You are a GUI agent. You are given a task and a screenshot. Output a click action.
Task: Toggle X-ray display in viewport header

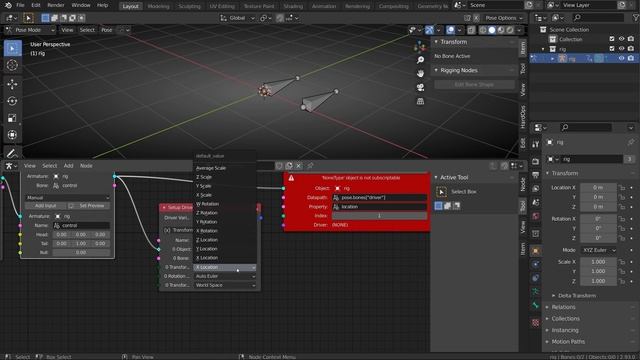click(x=471, y=30)
